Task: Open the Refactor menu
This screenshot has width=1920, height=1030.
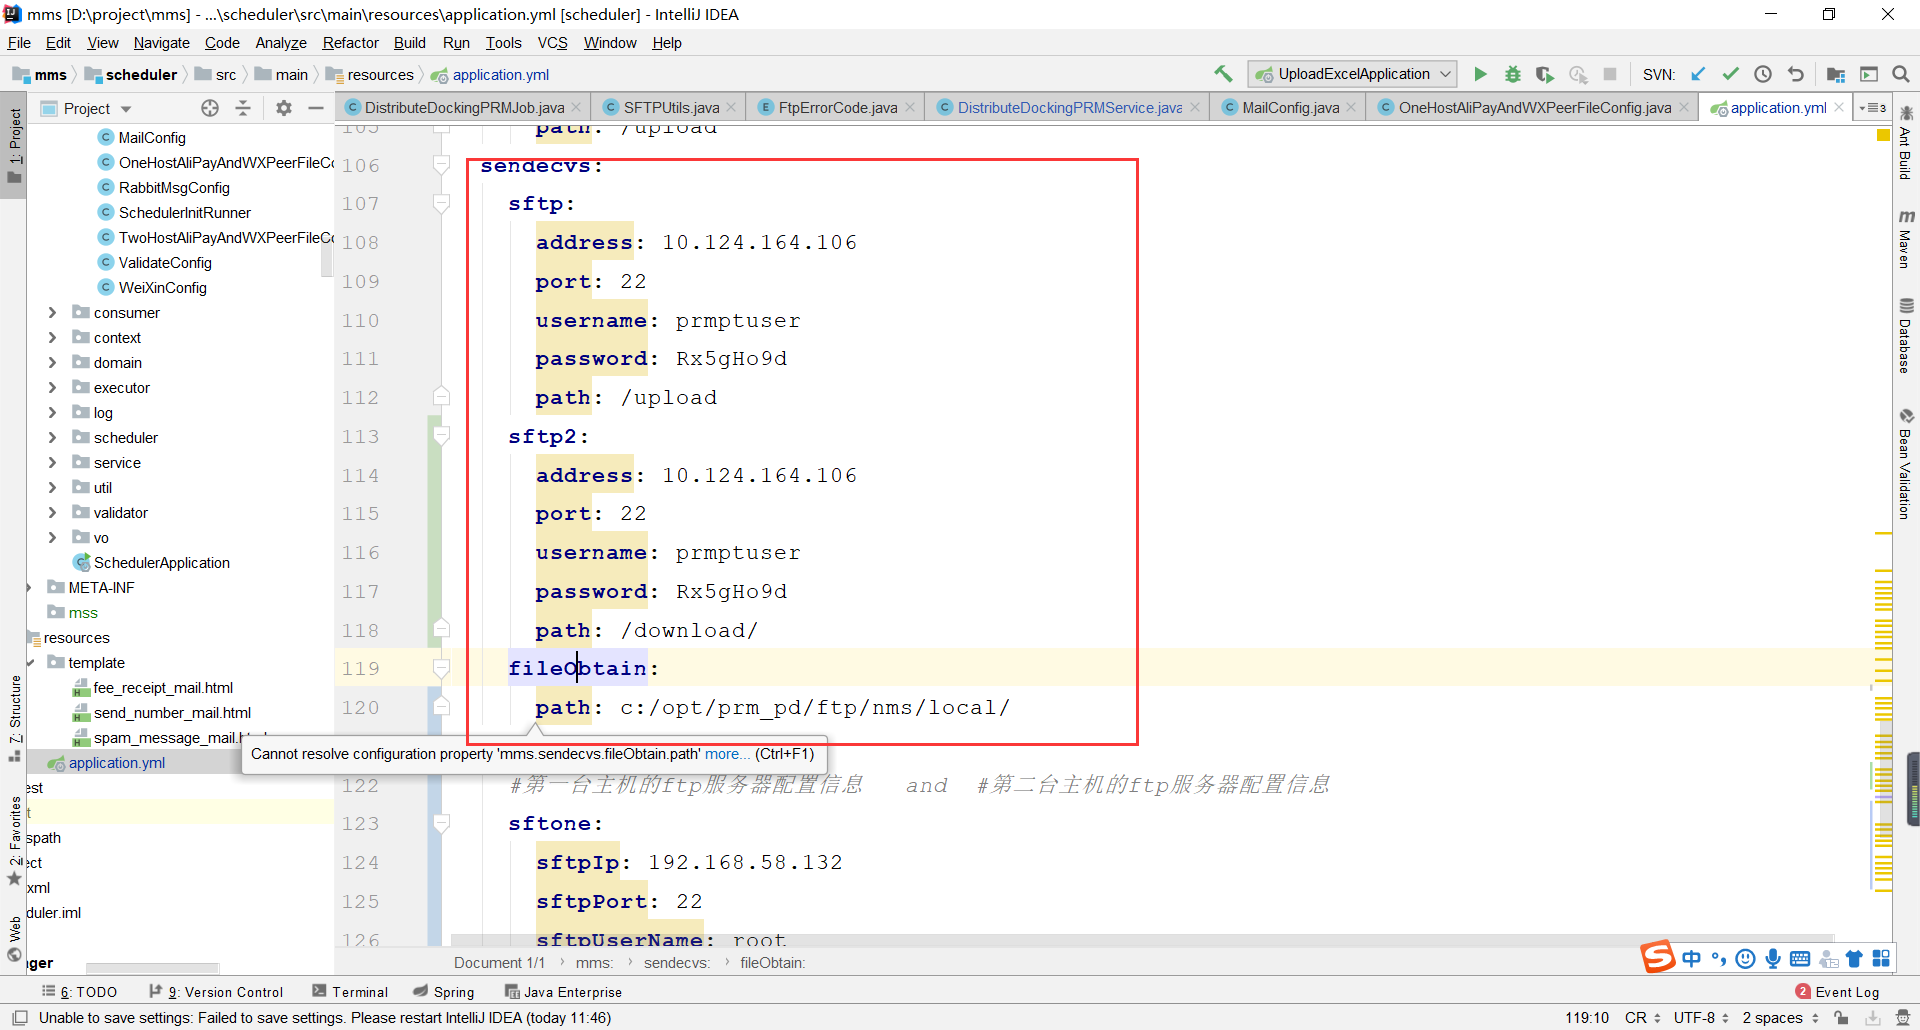Action: point(350,43)
